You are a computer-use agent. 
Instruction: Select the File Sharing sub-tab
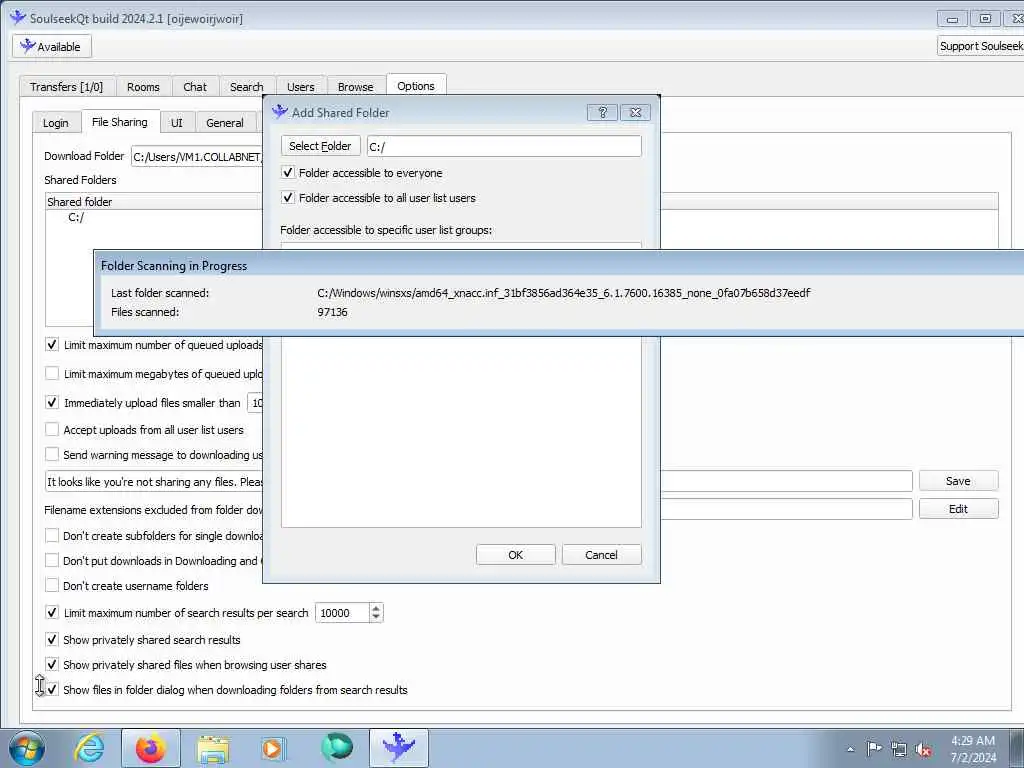(x=120, y=121)
